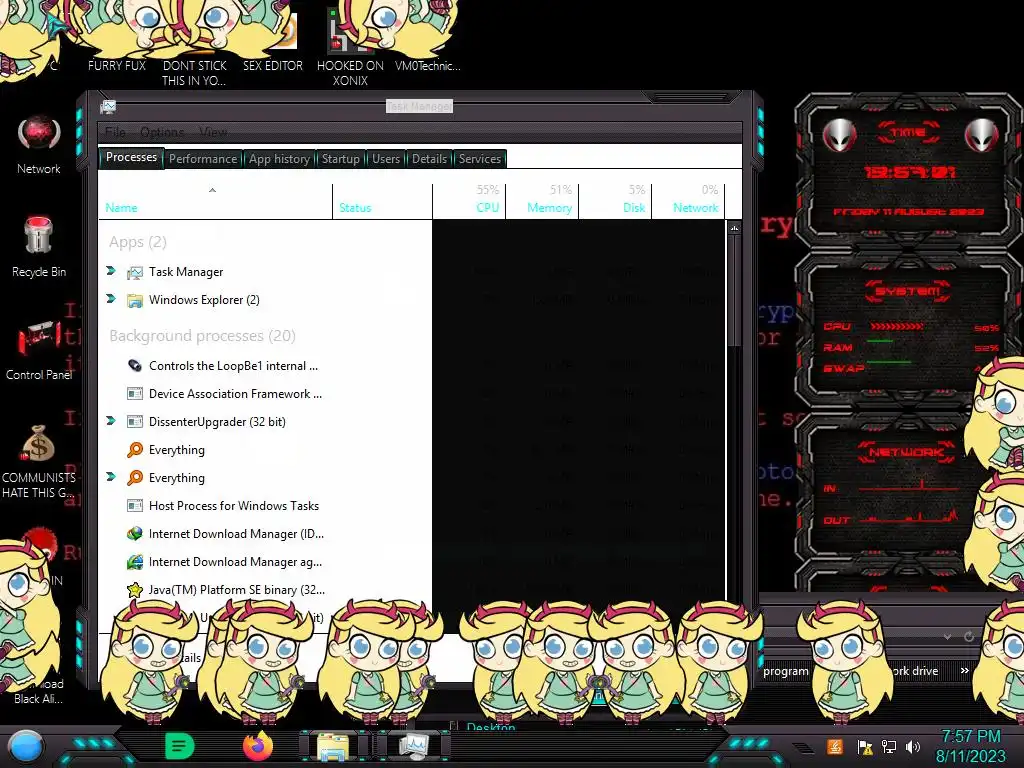Sort processes by the Disk column
The height and width of the screenshot is (768, 1024).
[x=615, y=201]
